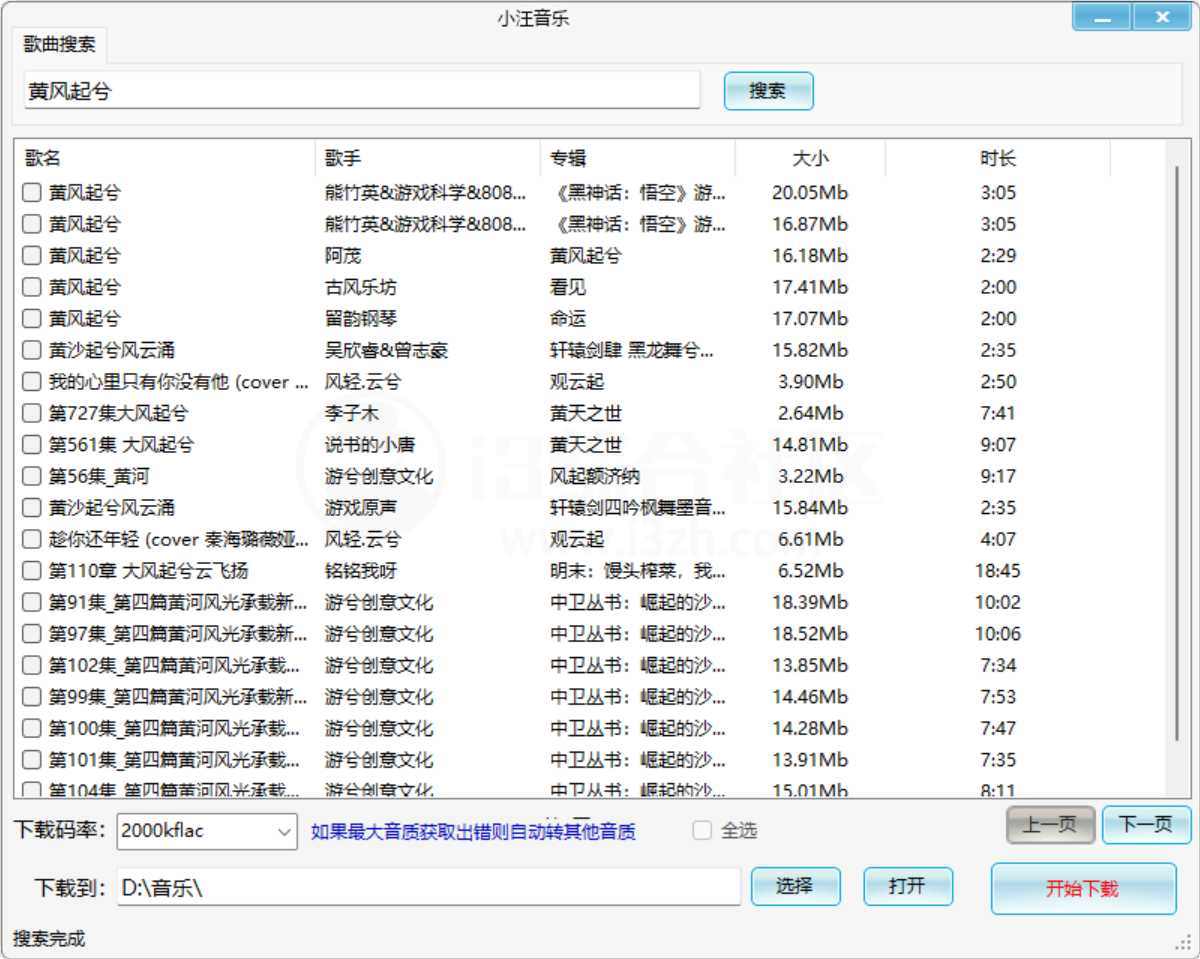The height and width of the screenshot is (959, 1200).
Task: Click the song search input field
Action: tap(362, 91)
